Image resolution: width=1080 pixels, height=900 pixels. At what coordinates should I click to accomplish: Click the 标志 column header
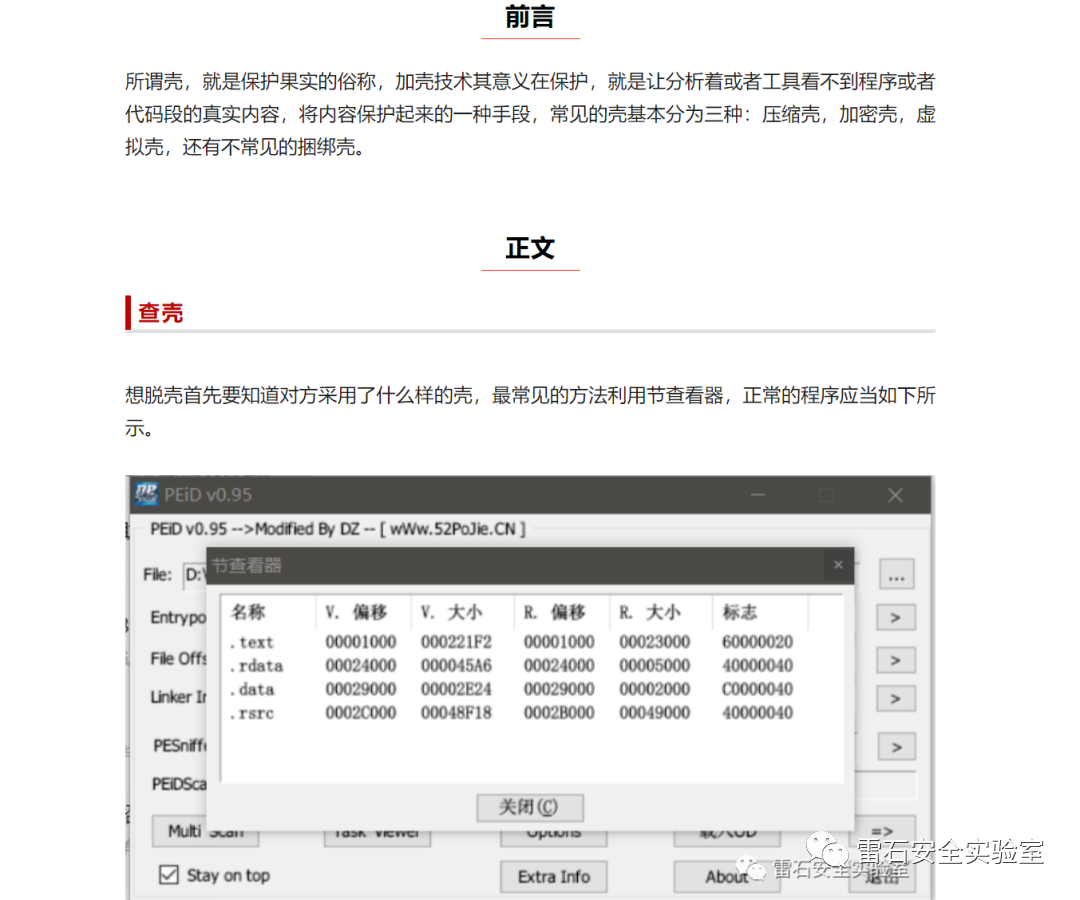tap(760, 612)
